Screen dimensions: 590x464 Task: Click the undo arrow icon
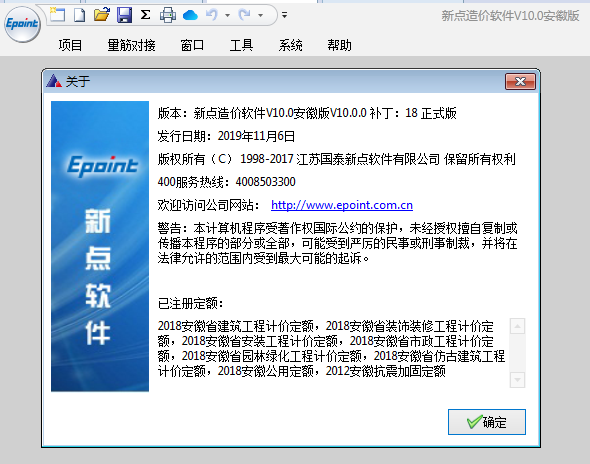(x=212, y=15)
